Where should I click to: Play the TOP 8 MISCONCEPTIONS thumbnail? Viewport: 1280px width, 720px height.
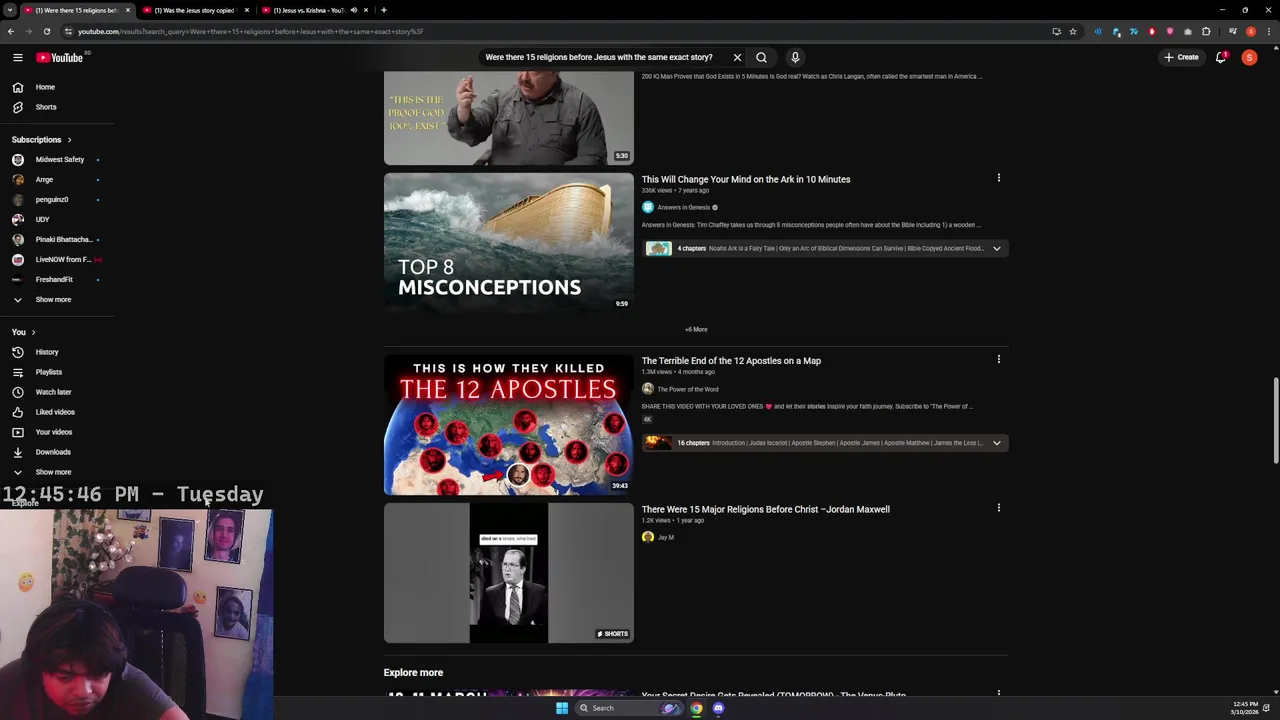click(x=508, y=243)
